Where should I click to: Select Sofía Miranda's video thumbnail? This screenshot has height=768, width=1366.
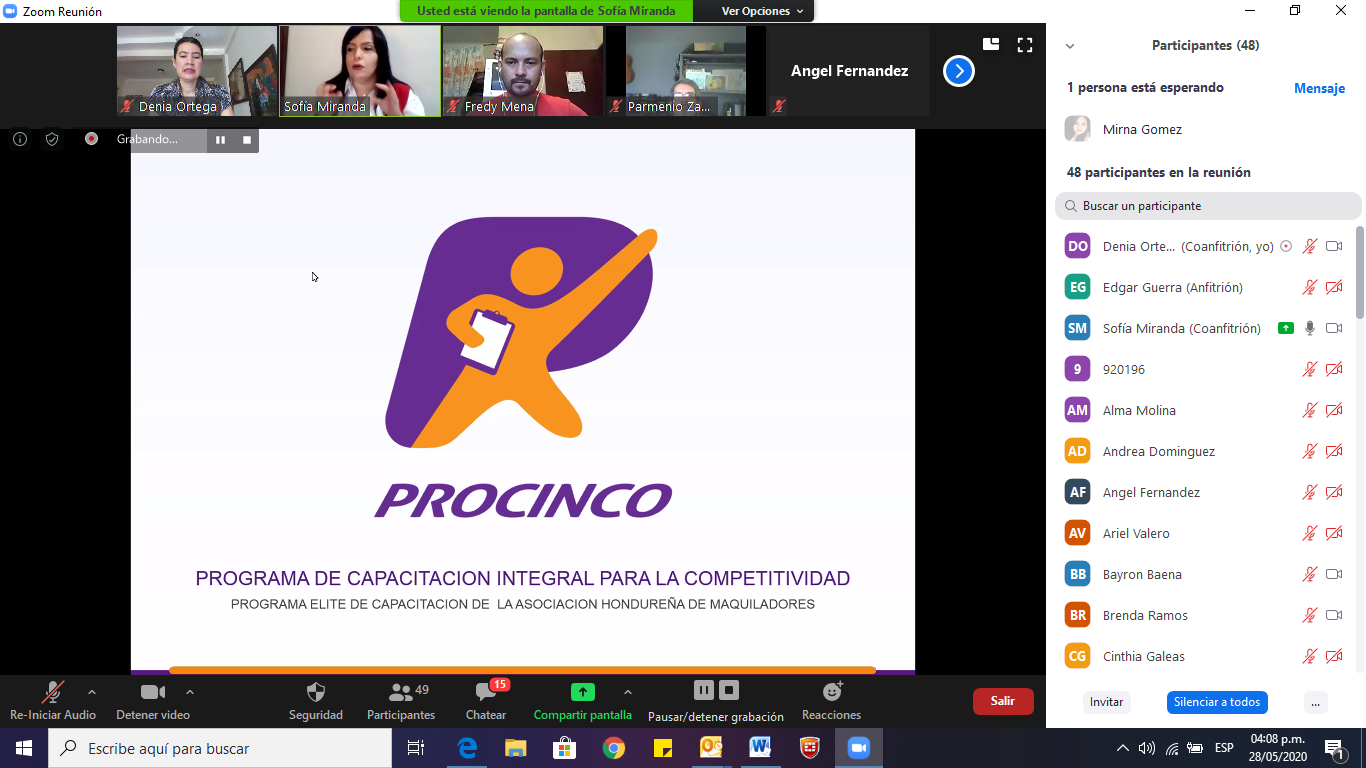(360, 71)
